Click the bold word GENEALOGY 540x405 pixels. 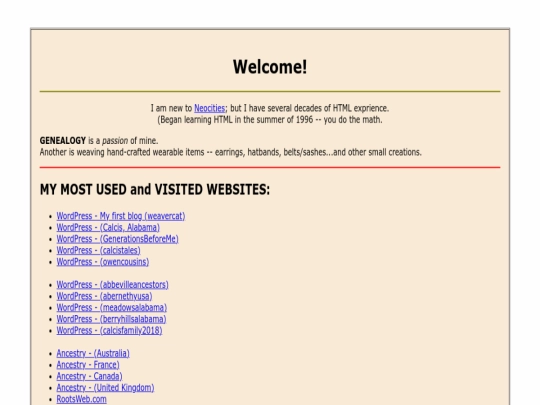pyautogui.click(x=63, y=141)
